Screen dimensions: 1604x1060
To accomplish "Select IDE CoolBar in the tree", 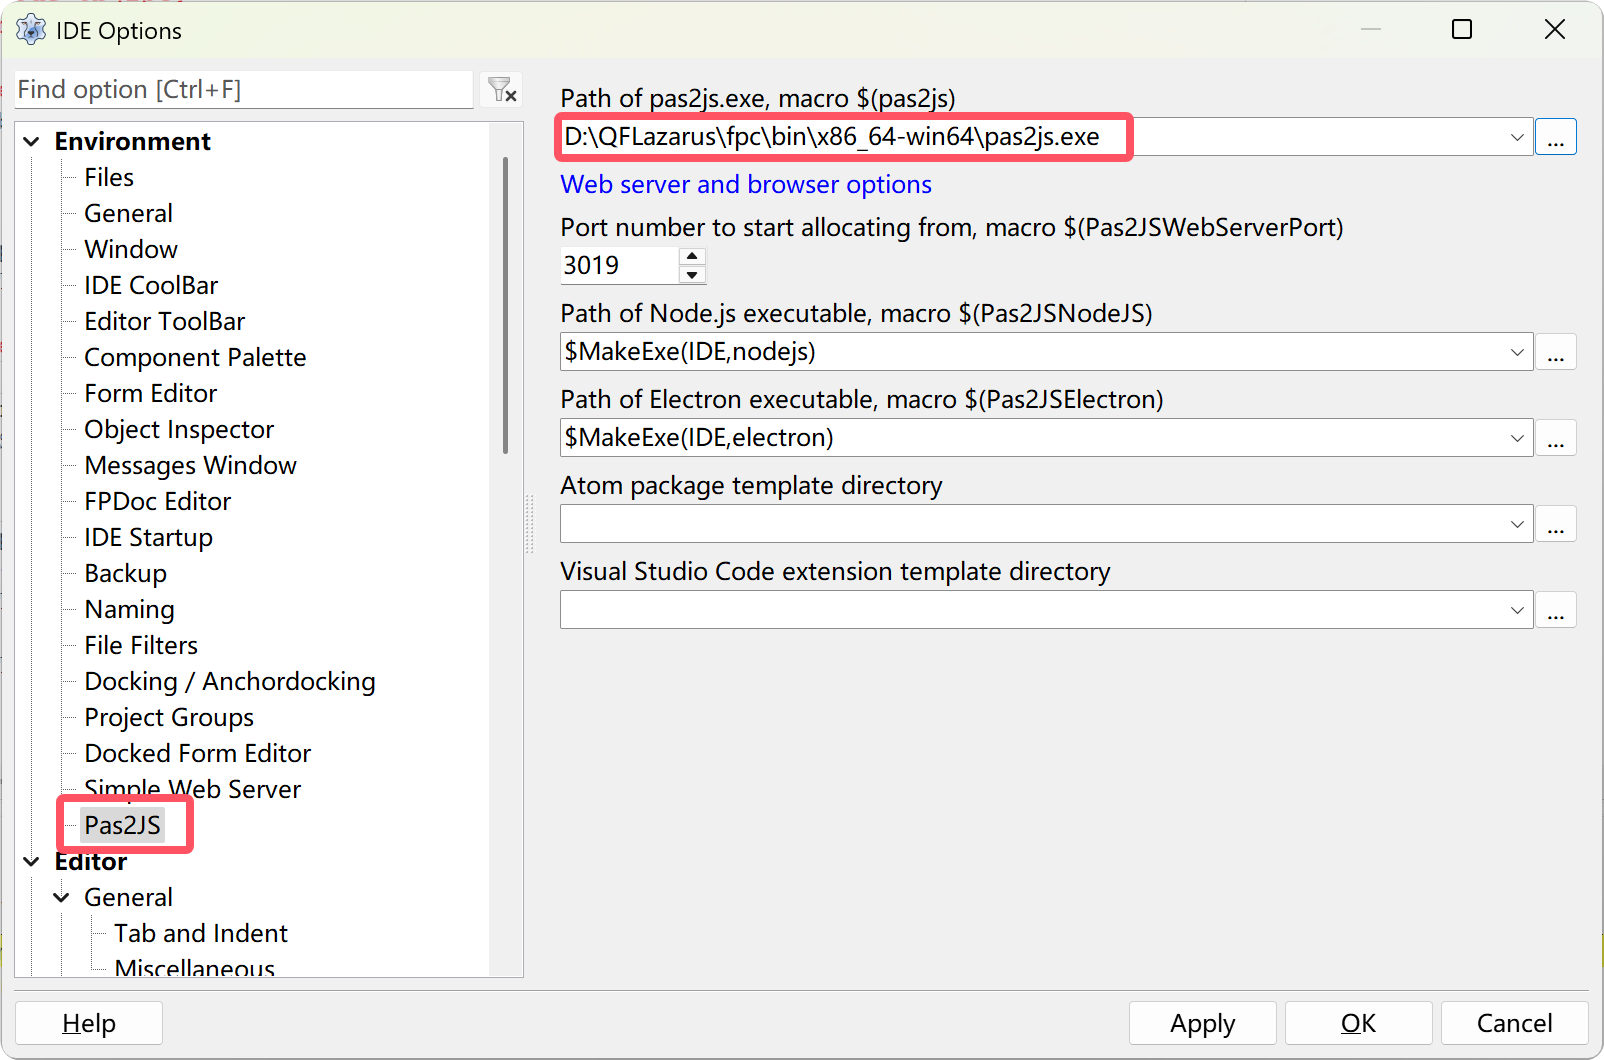I will 151,286.
